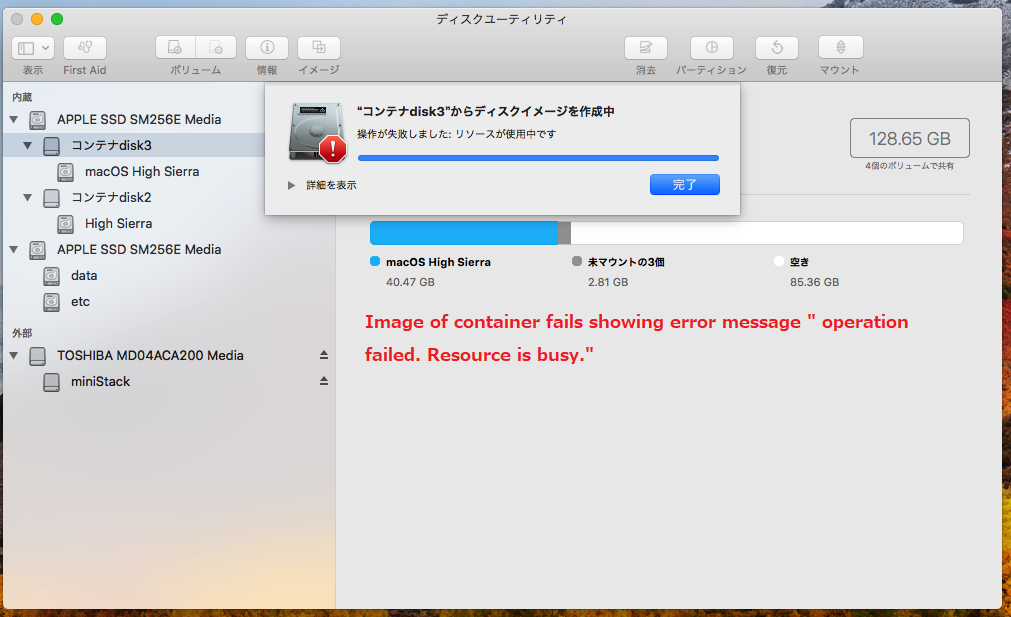Image resolution: width=1011 pixels, height=617 pixels.
Task: Select the High Sierra volume icon under コンテナdisk2
Action: tap(65, 224)
